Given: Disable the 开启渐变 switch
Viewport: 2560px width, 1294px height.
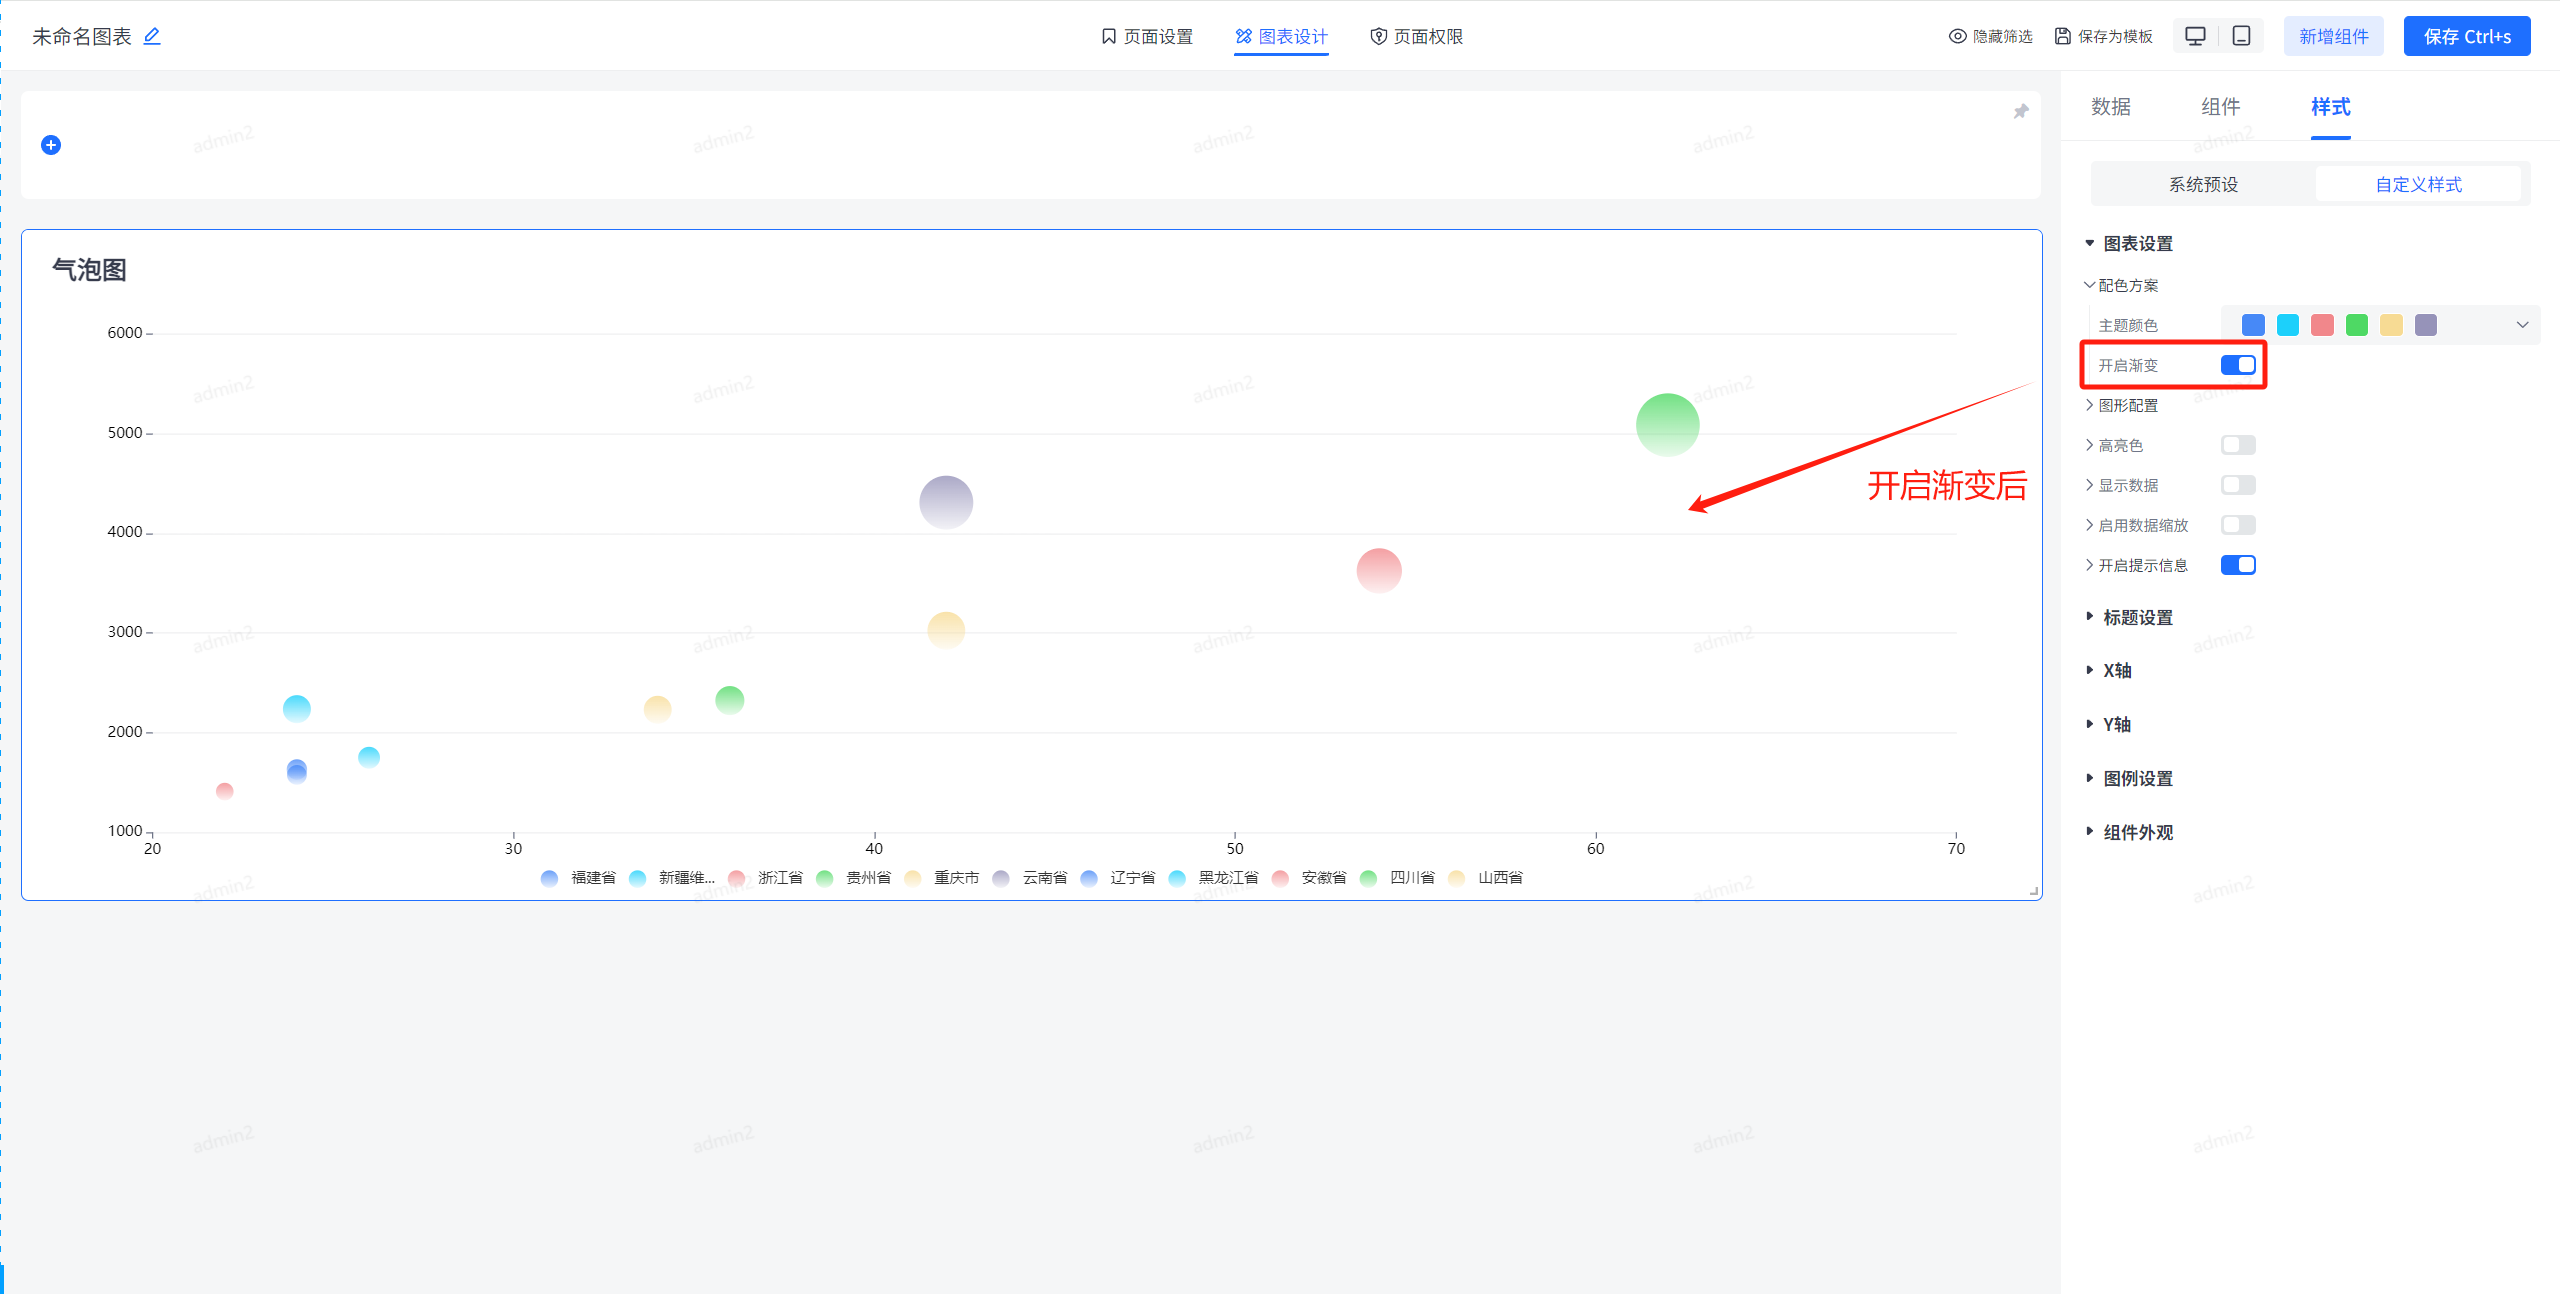Looking at the screenshot, I should click(x=2238, y=365).
